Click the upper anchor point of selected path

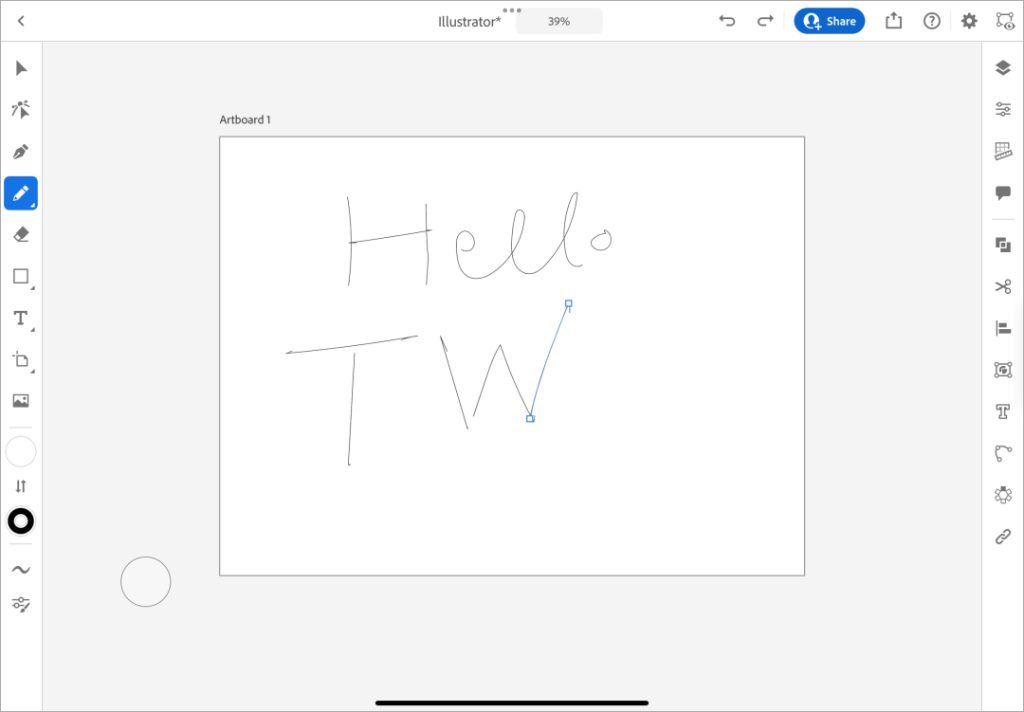569,304
